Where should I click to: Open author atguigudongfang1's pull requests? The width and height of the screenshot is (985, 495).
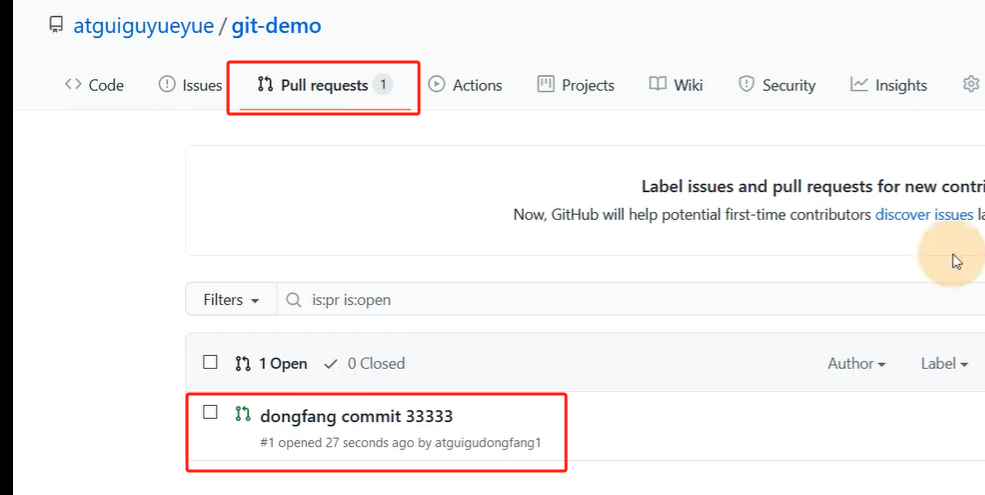click(x=488, y=443)
